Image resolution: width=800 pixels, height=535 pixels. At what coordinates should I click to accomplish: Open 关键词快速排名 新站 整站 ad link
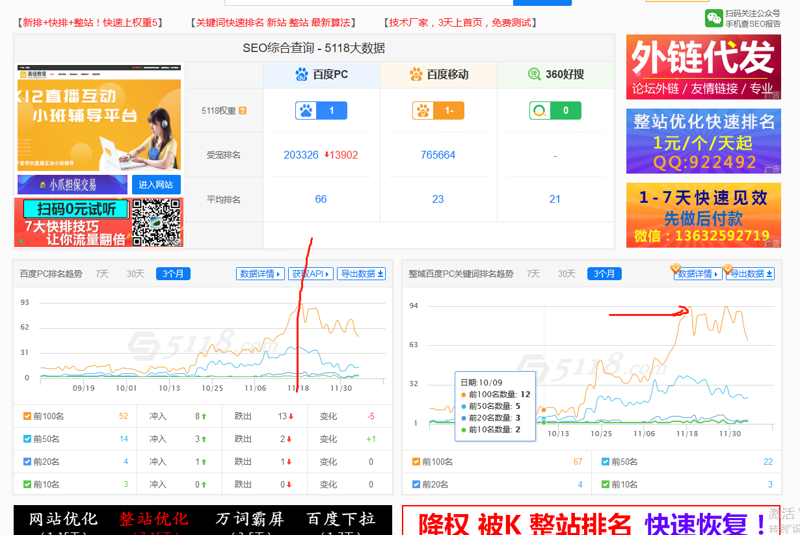coord(273,22)
